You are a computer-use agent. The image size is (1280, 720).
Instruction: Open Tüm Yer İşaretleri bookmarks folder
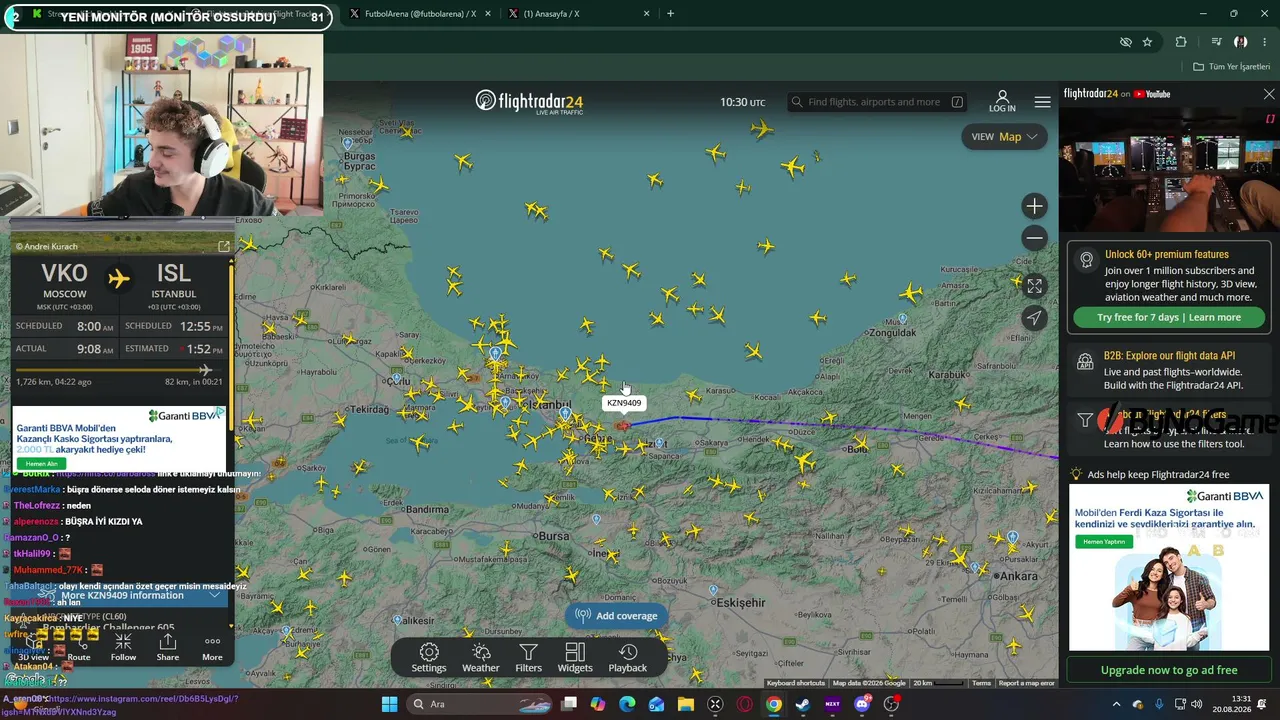click(1231, 67)
